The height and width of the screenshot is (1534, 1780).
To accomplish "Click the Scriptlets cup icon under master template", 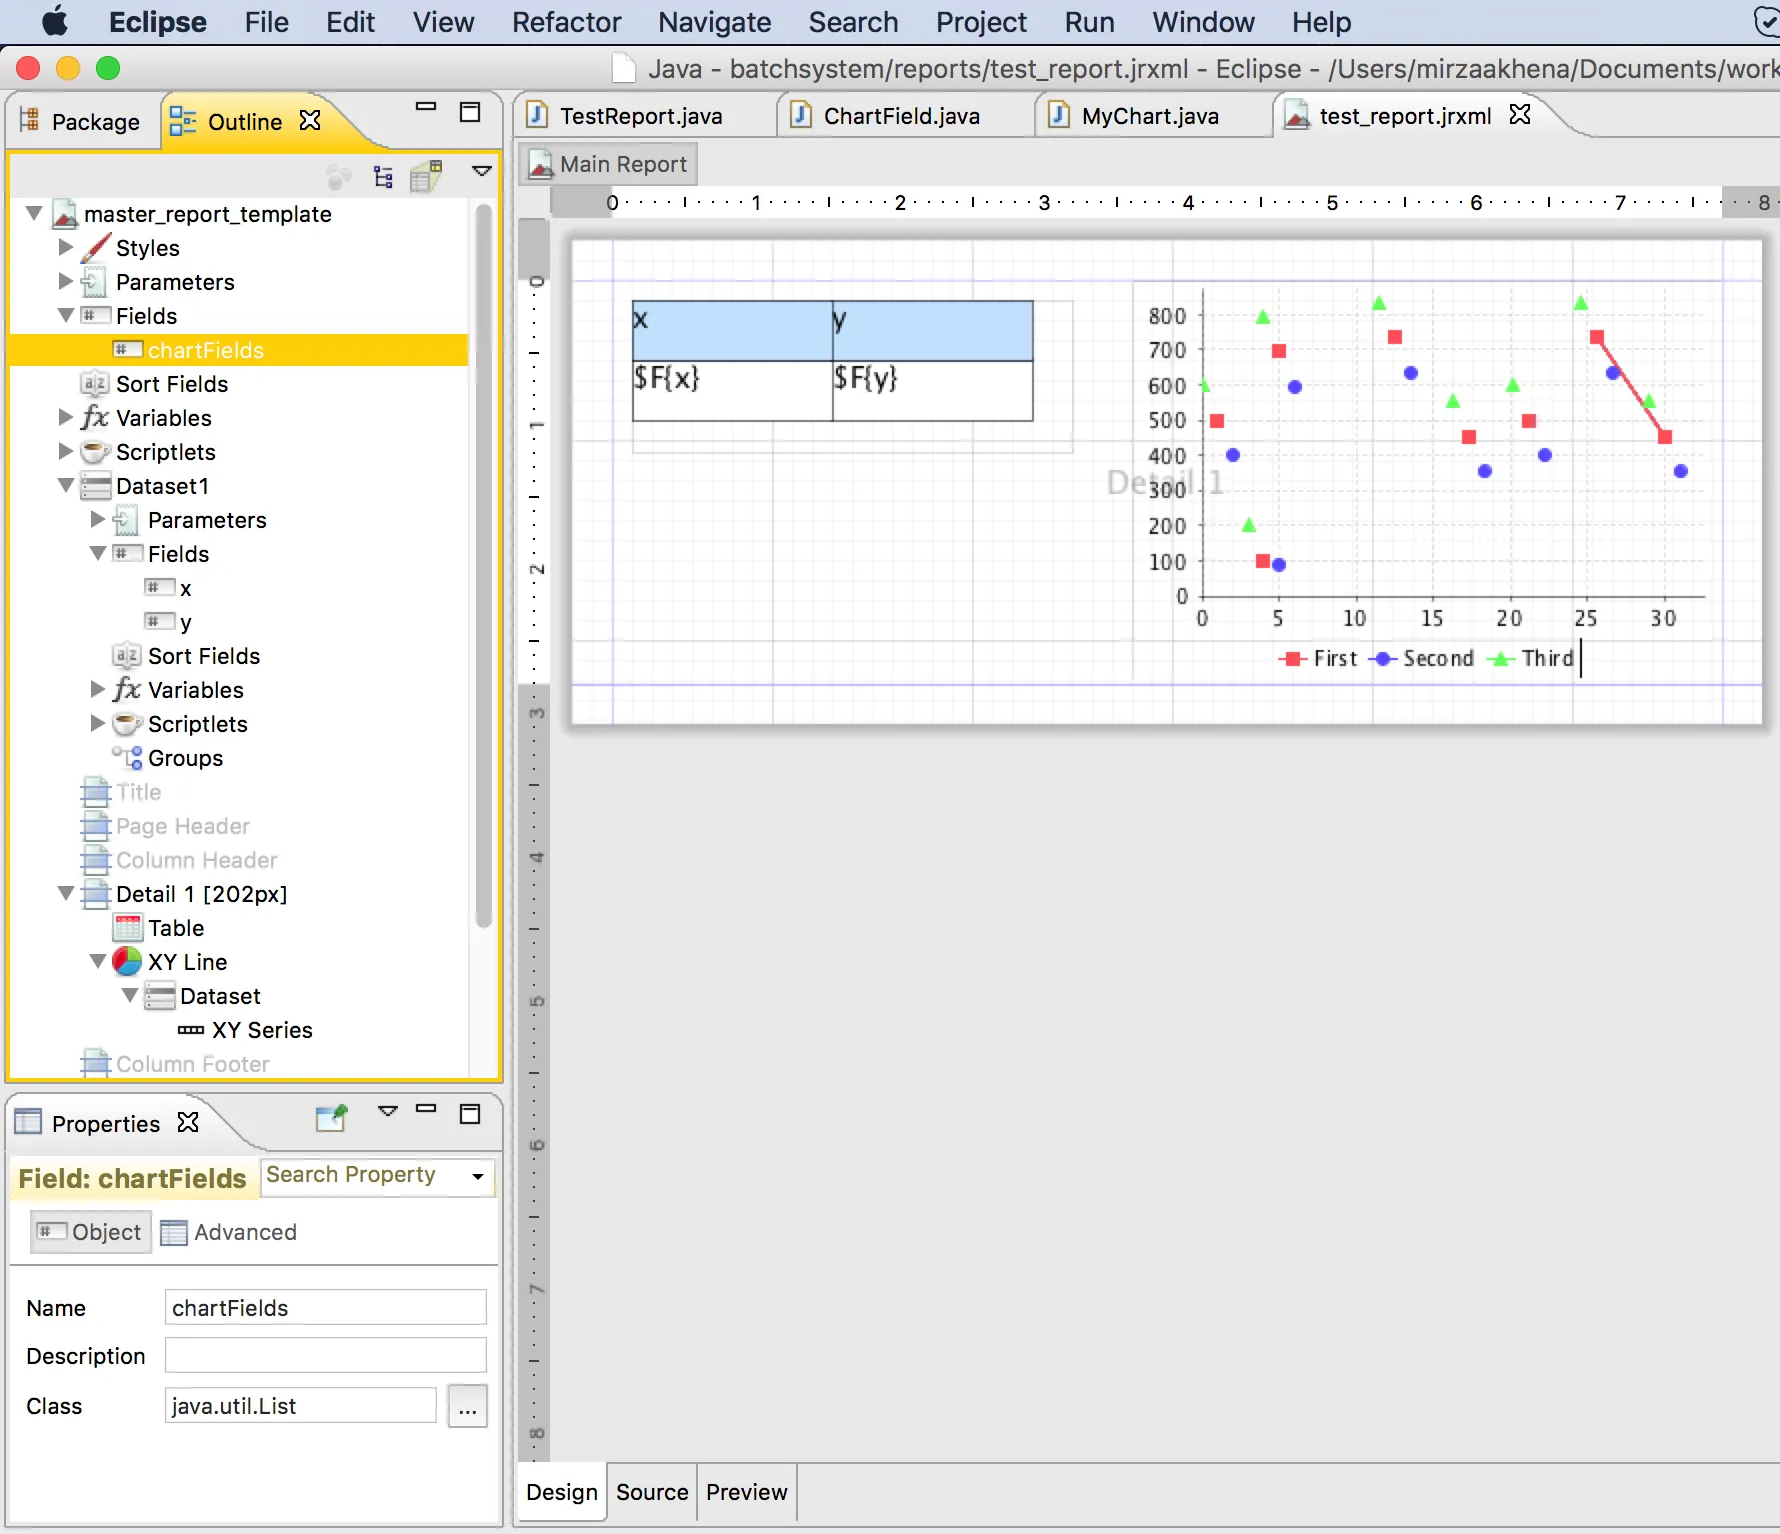I will 95,452.
